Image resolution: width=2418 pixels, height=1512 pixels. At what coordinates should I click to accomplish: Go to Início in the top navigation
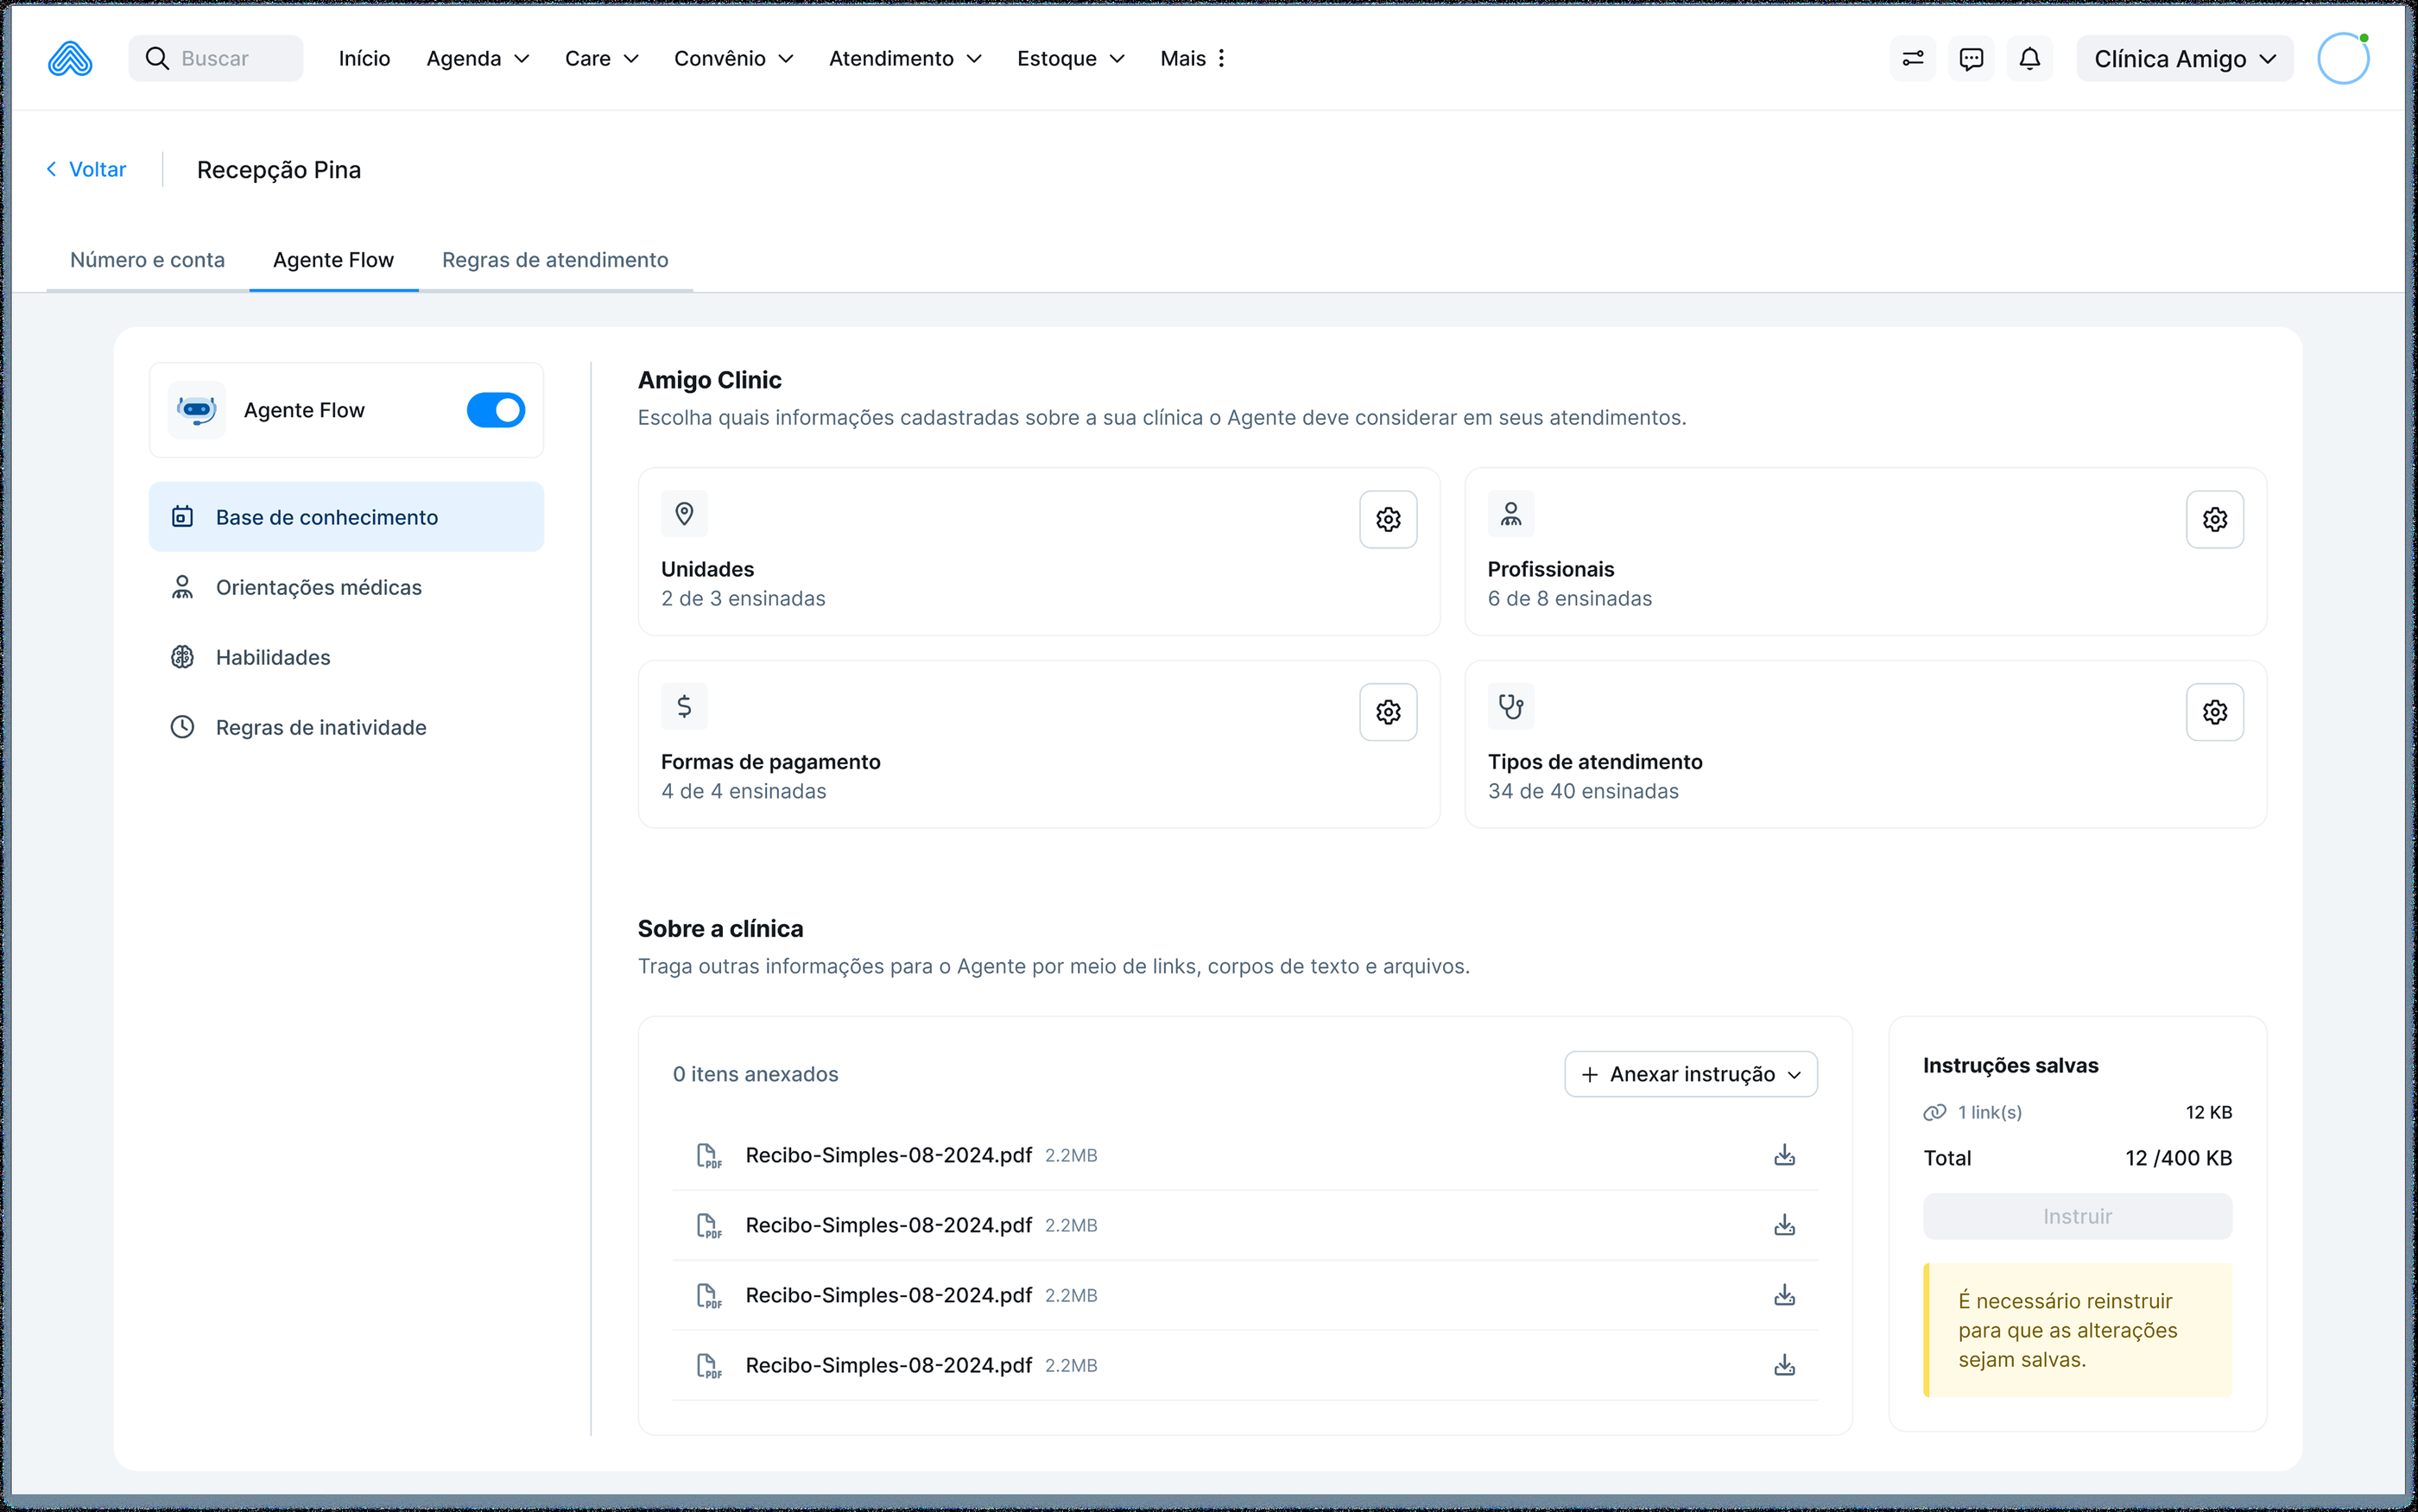[364, 59]
